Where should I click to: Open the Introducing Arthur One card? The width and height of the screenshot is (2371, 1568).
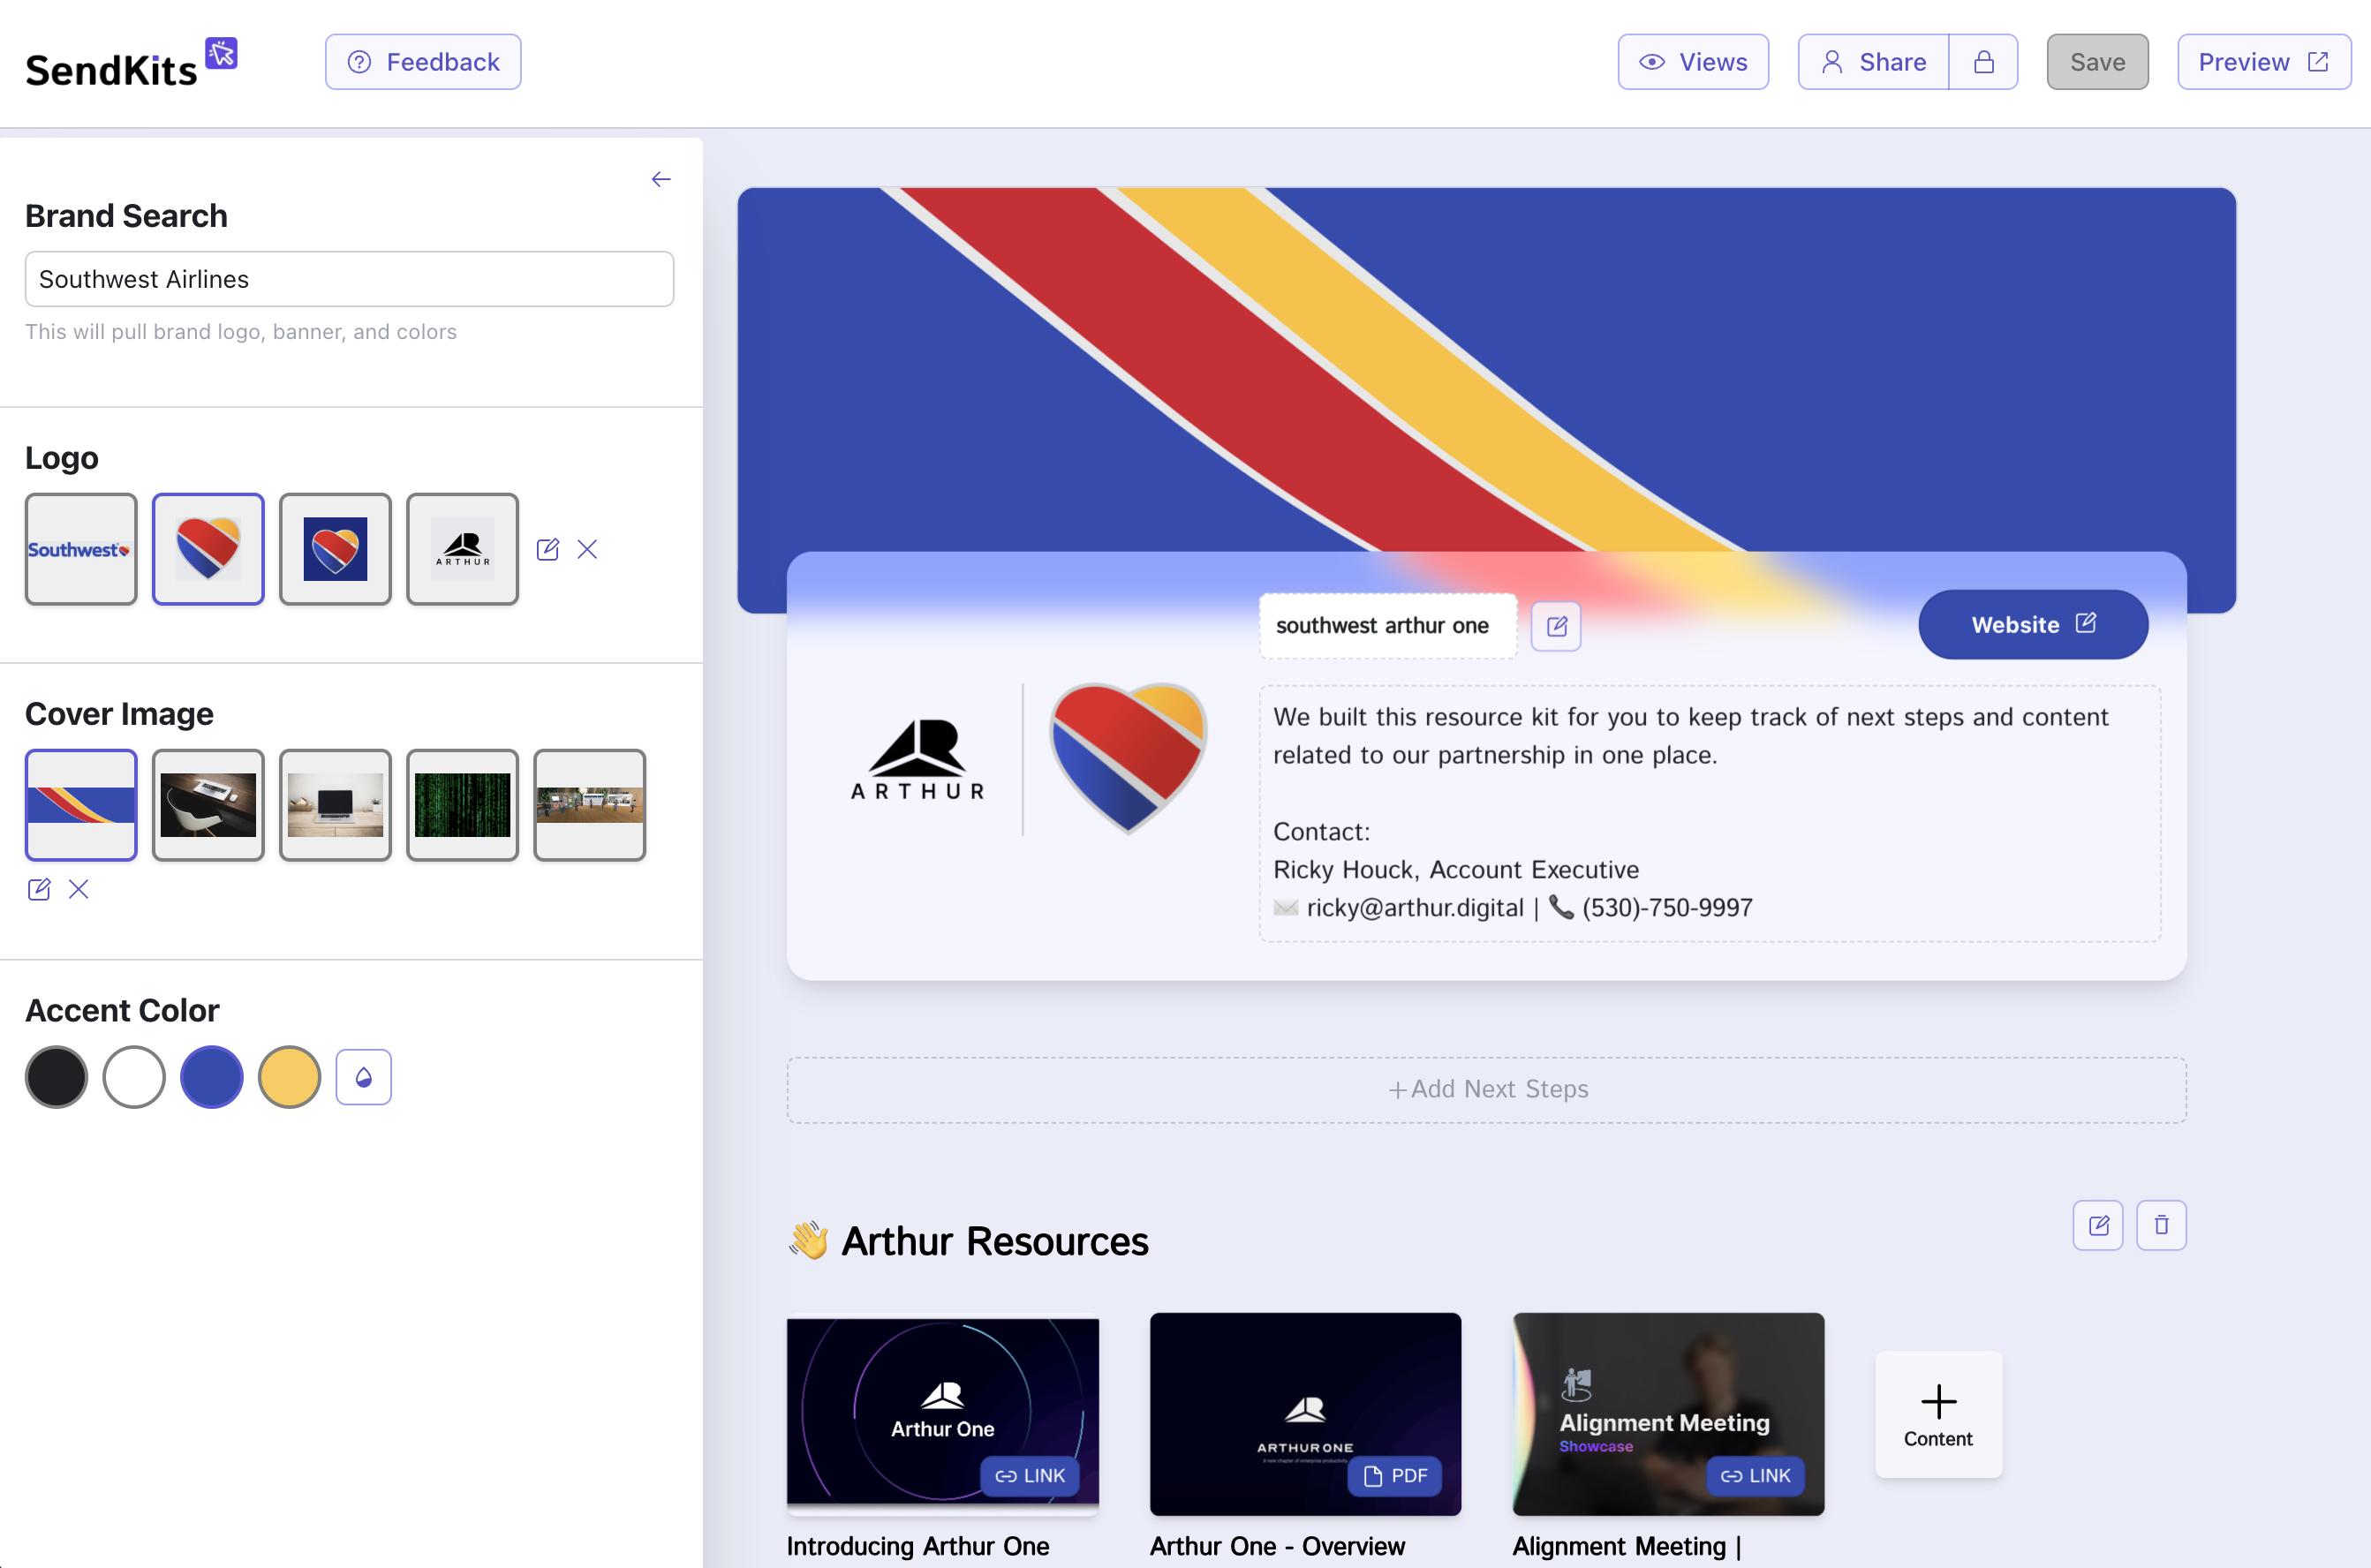(x=943, y=1414)
